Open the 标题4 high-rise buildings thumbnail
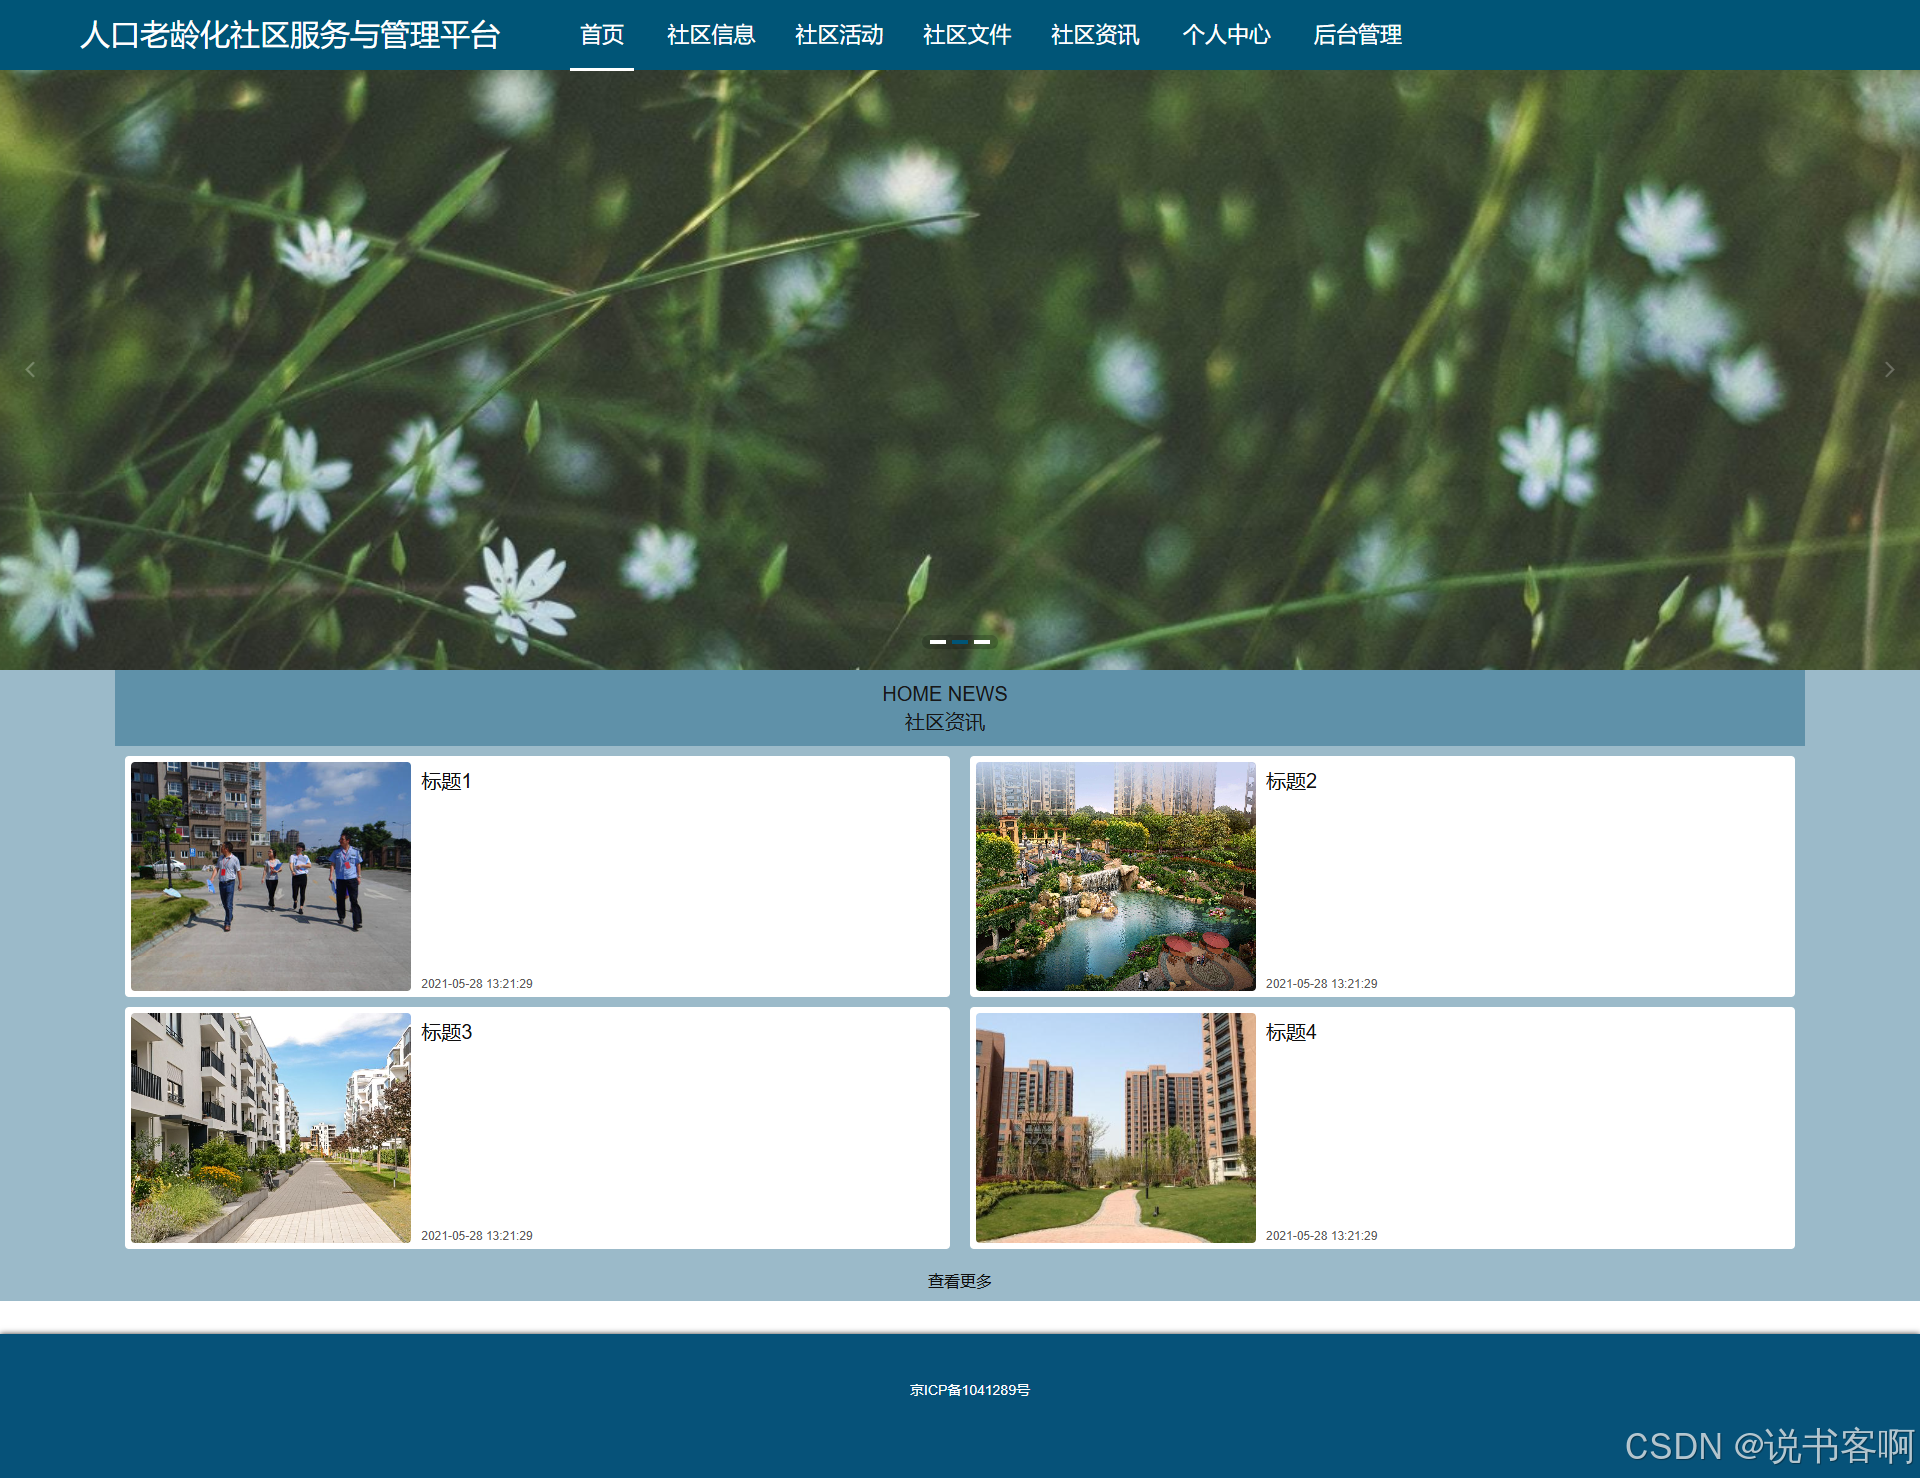This screenshot has width=1920, height=1479. [1115, 1127]
